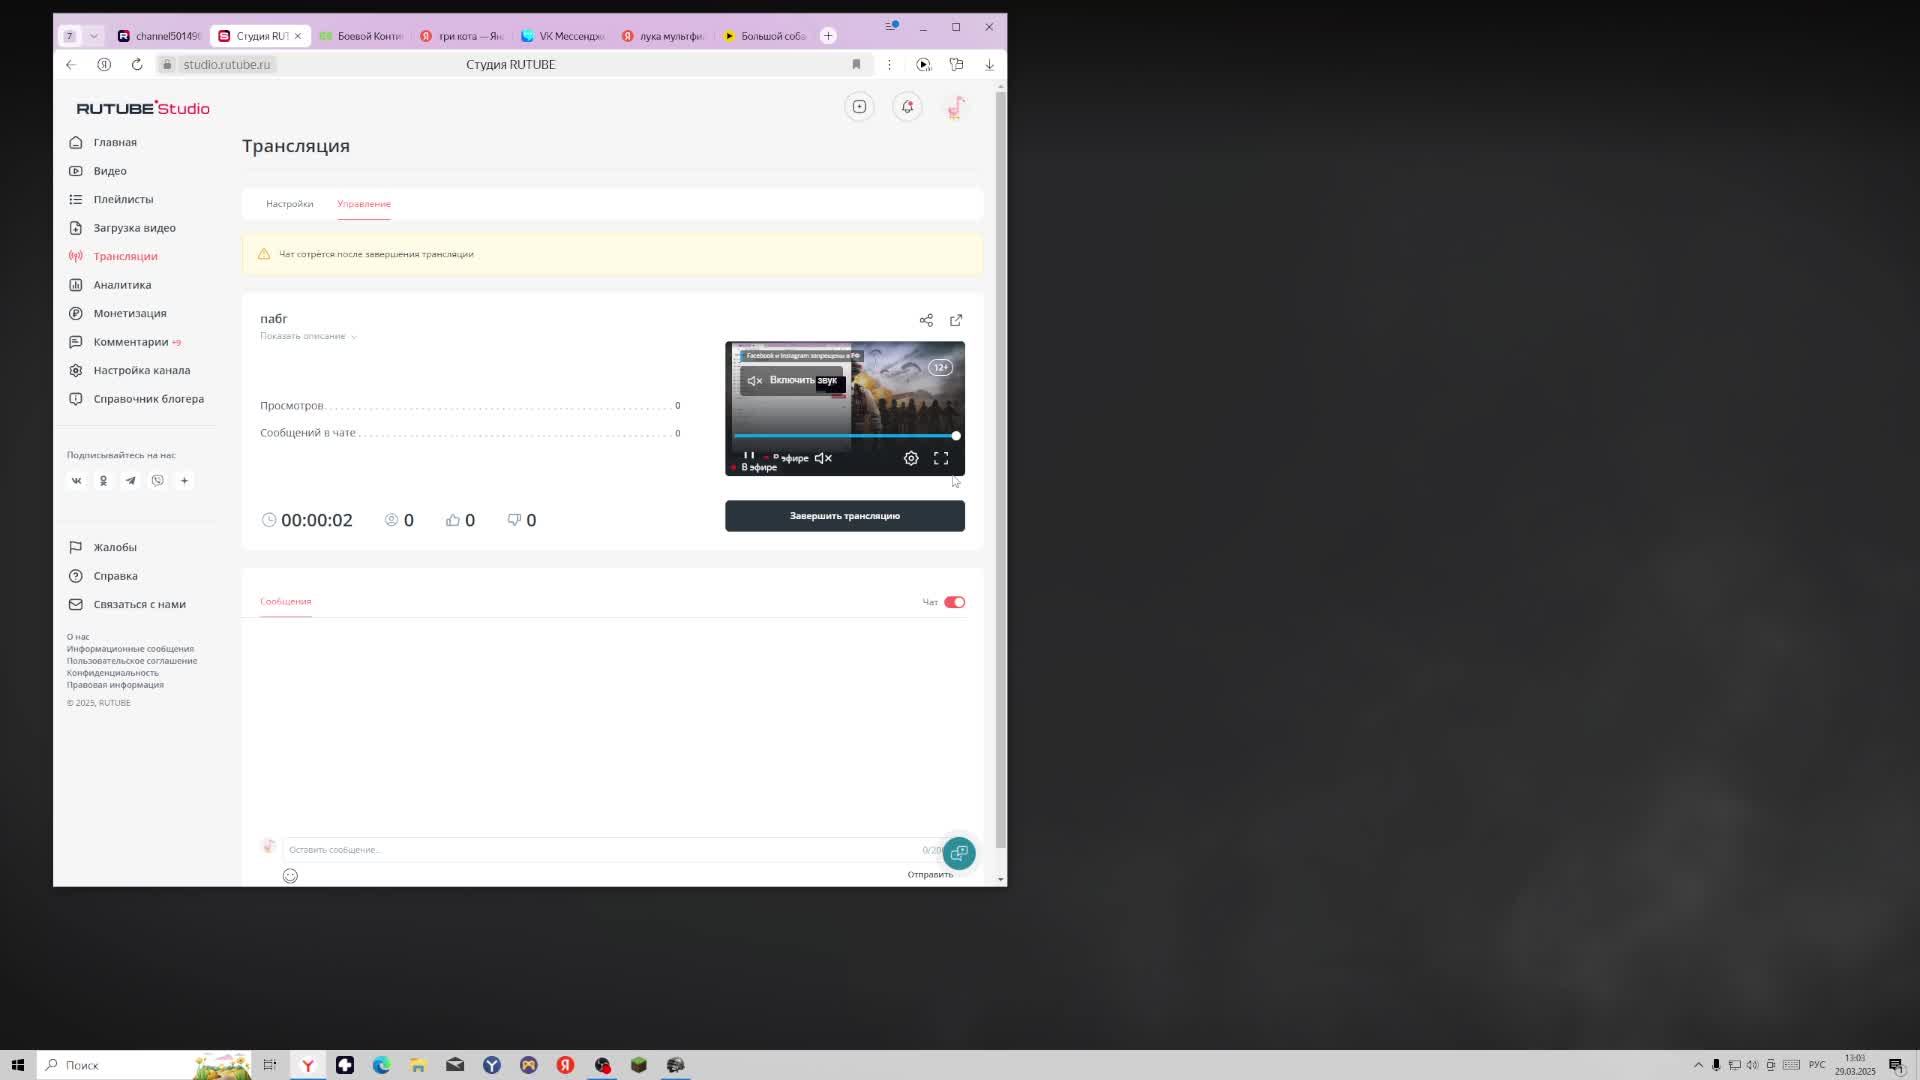Open the user avatar menu in the header
Viewport: 1920px width, 1080px height.
pyautogui.click(x=956, y=107)
